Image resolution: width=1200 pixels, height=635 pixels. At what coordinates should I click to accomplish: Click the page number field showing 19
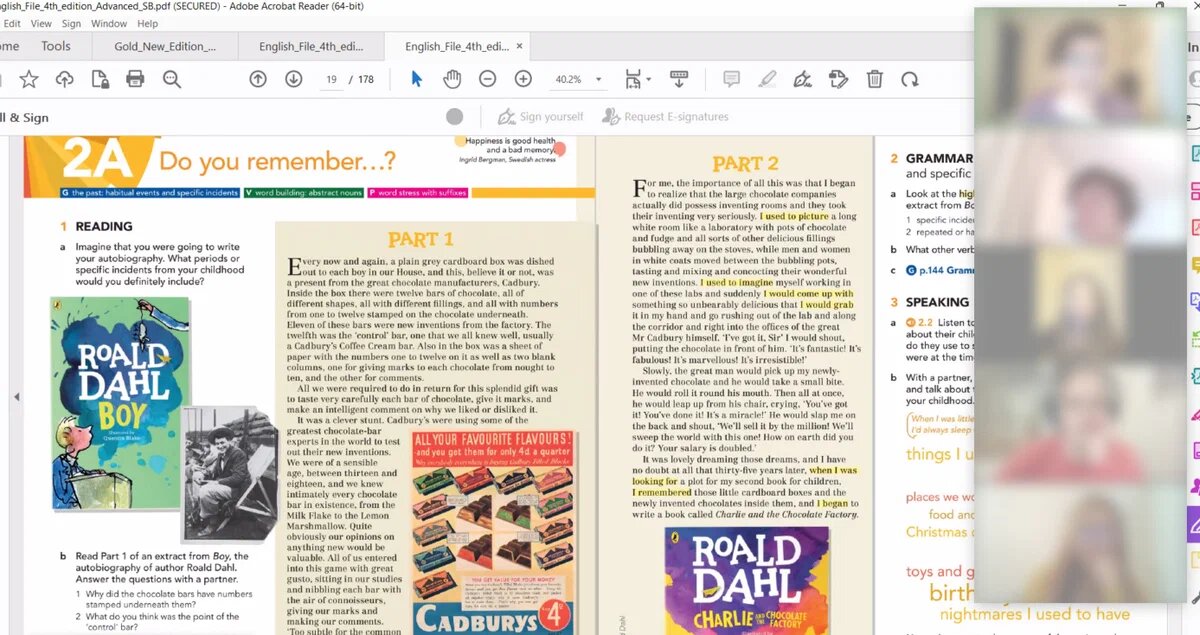[331, 79]
